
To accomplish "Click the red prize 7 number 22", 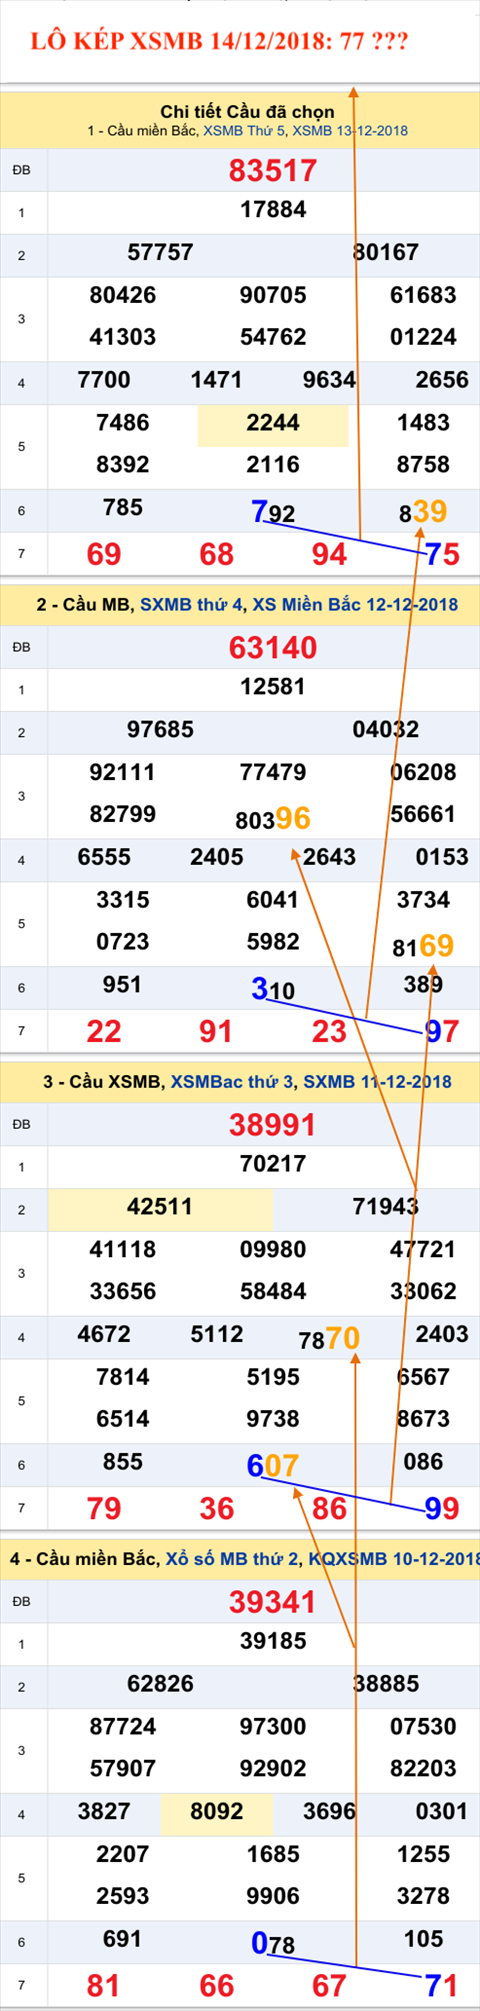I will click(x=104, y=1031).
